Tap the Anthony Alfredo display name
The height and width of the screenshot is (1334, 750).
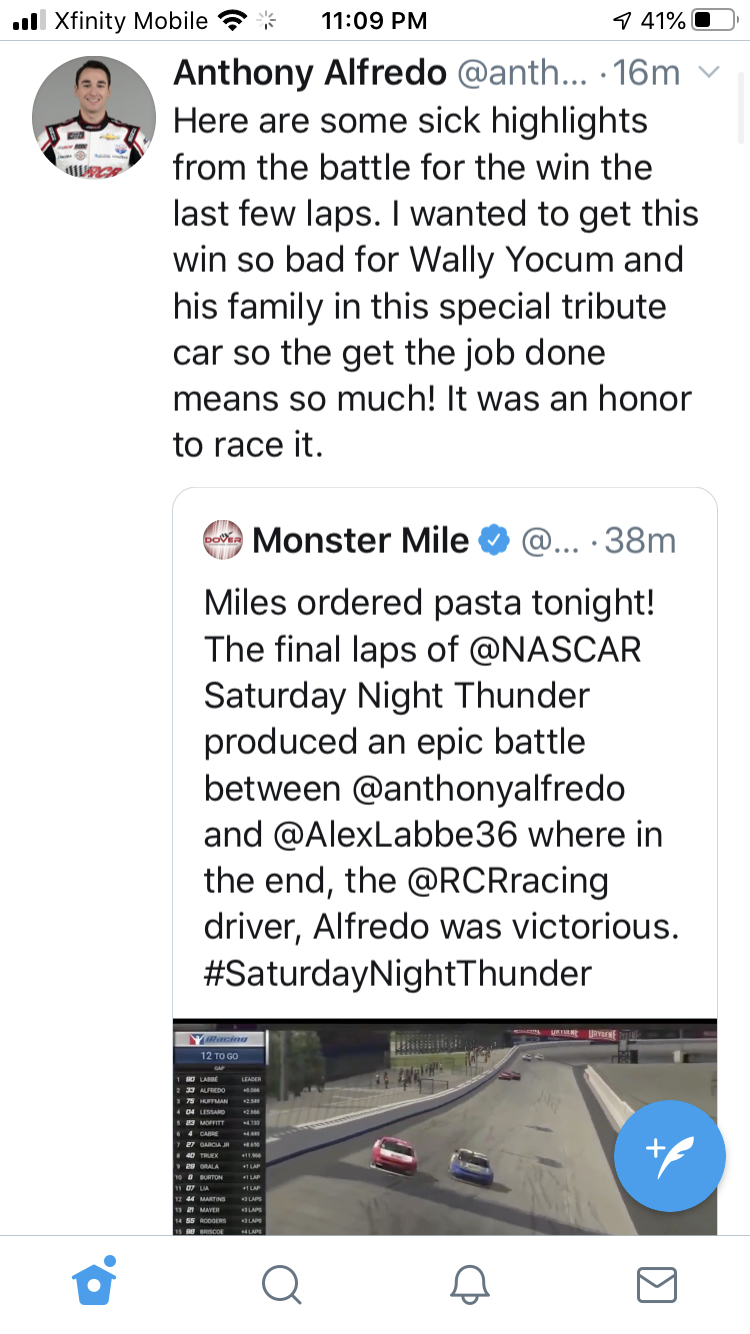click(x=309, y=73)
